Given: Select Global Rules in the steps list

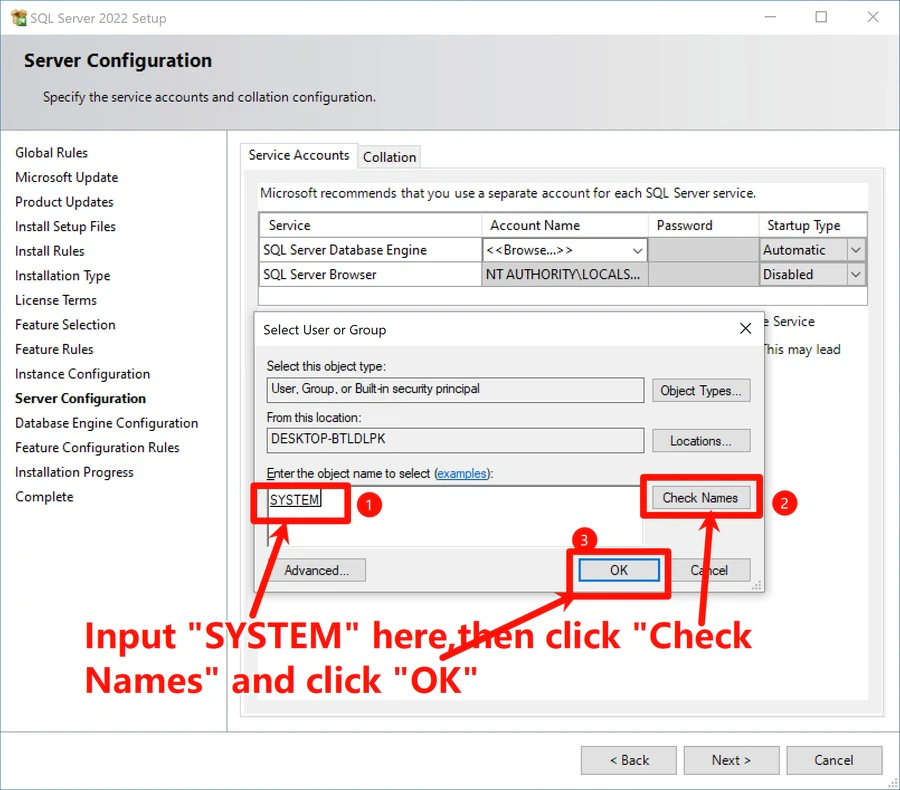Looking at the screenshot, I should tap(52, 153).
